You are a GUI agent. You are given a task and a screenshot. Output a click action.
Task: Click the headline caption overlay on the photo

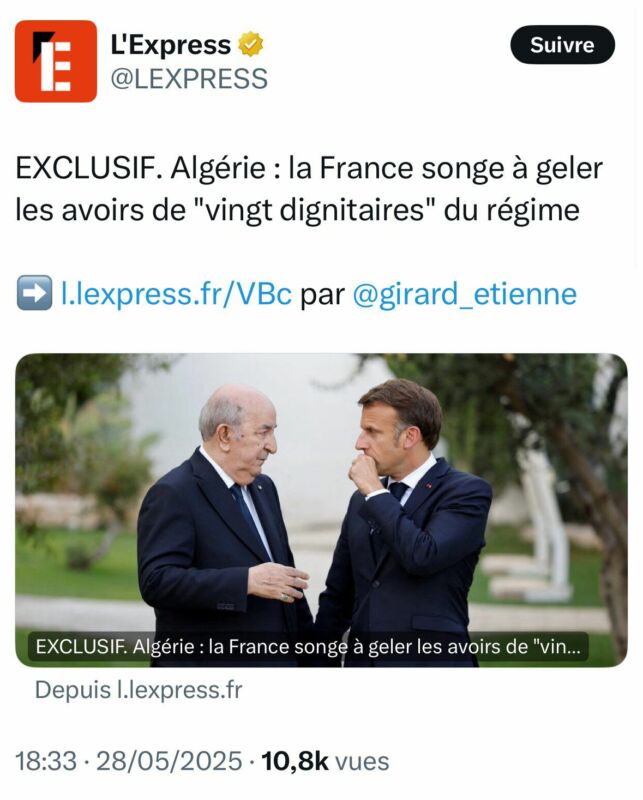308,647
